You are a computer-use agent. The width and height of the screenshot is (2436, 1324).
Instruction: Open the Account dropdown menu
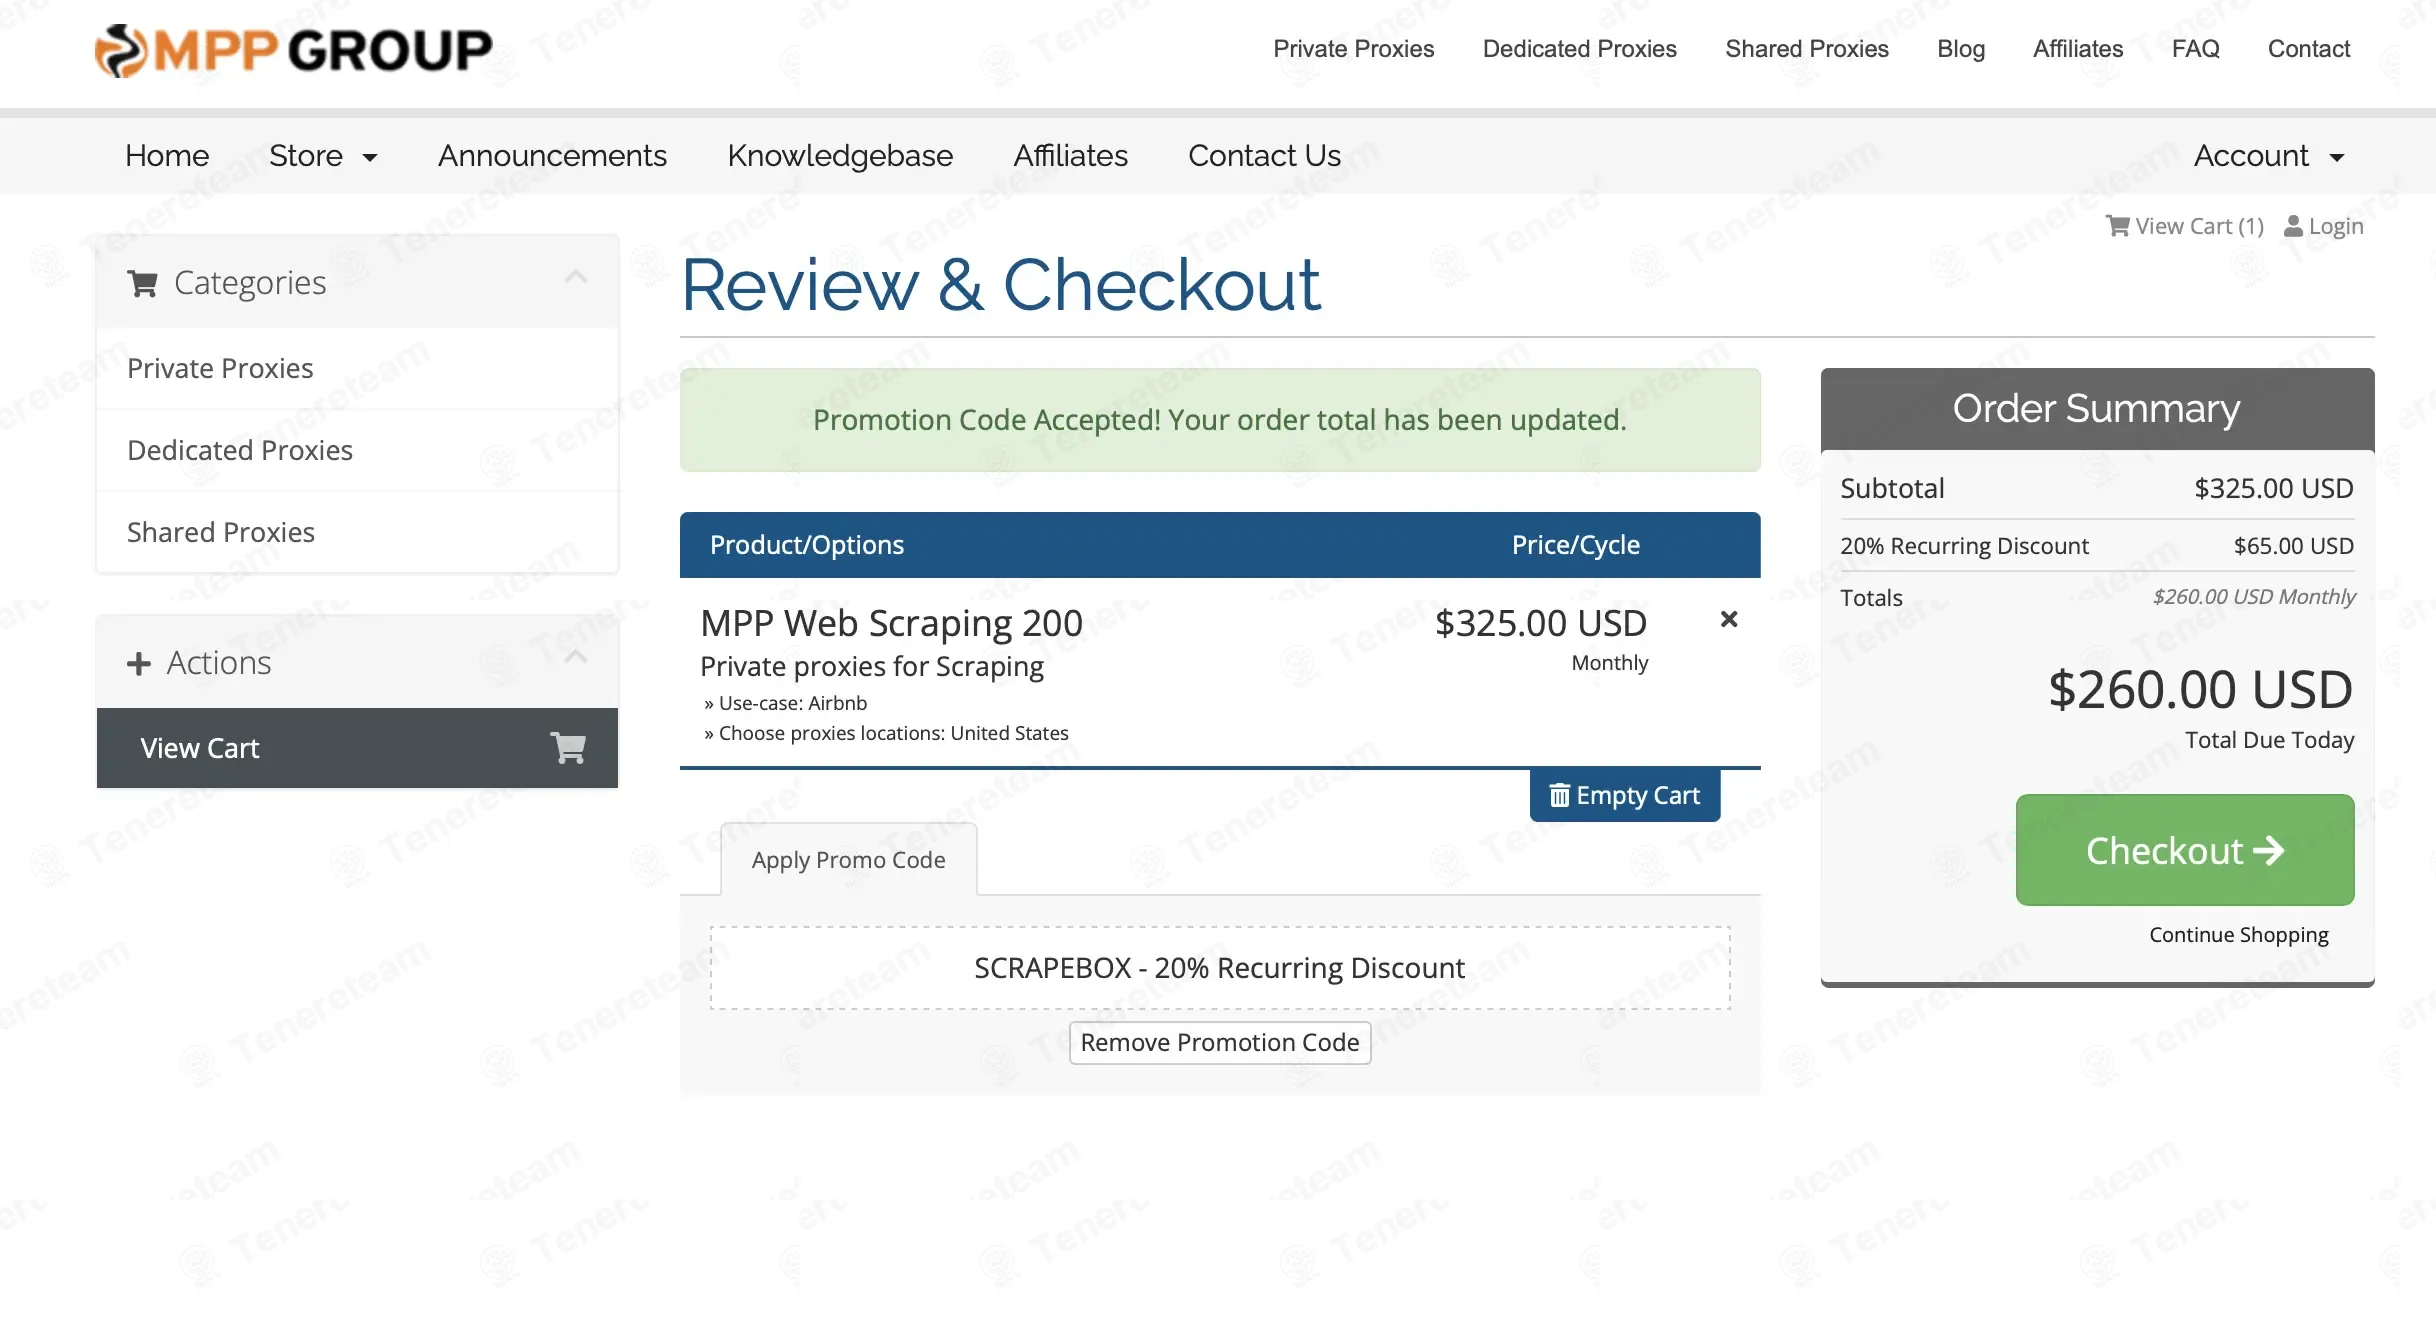tap(2269, 156)
